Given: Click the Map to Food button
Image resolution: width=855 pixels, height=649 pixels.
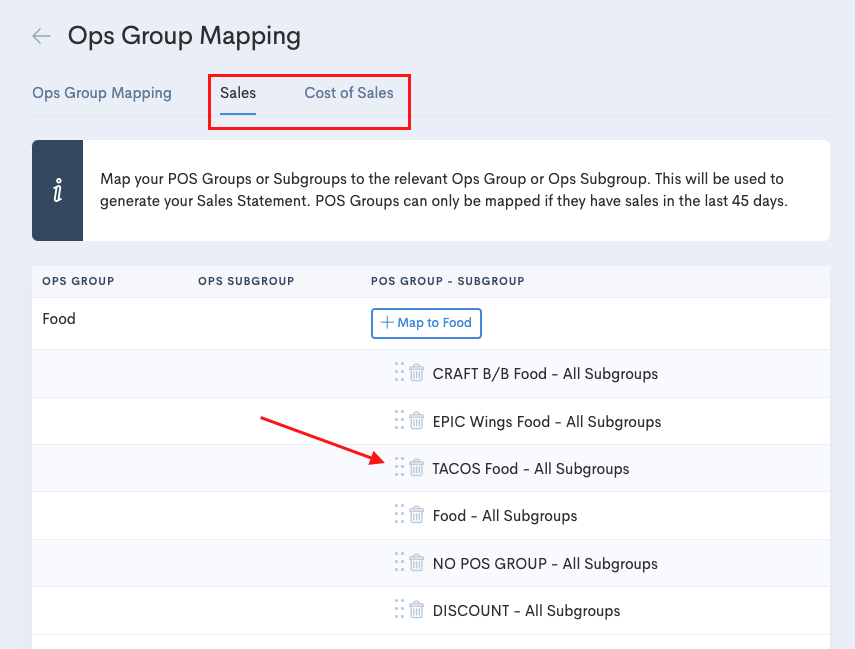Looking at the screenshot, I should [x=427, y=323].
